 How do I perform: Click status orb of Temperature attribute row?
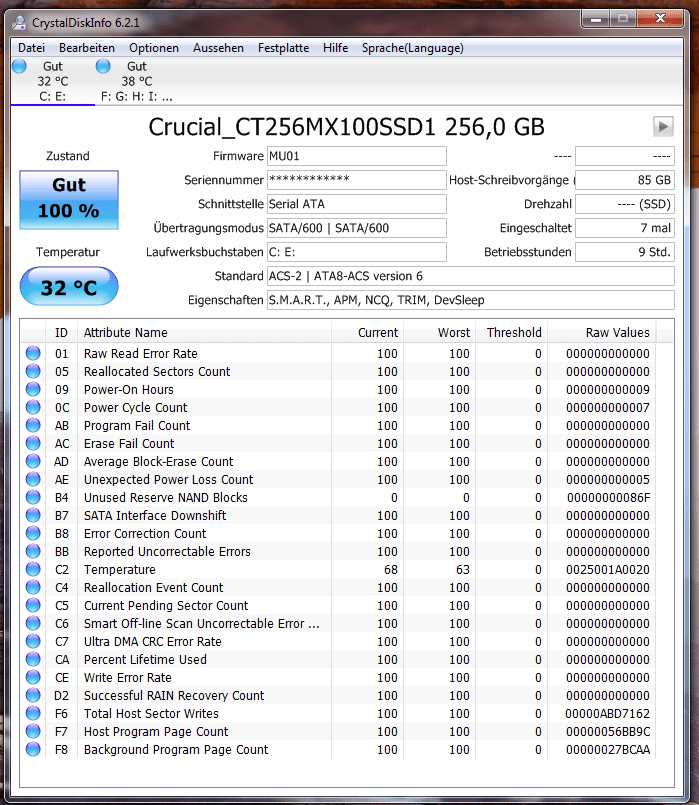[33, 569]
